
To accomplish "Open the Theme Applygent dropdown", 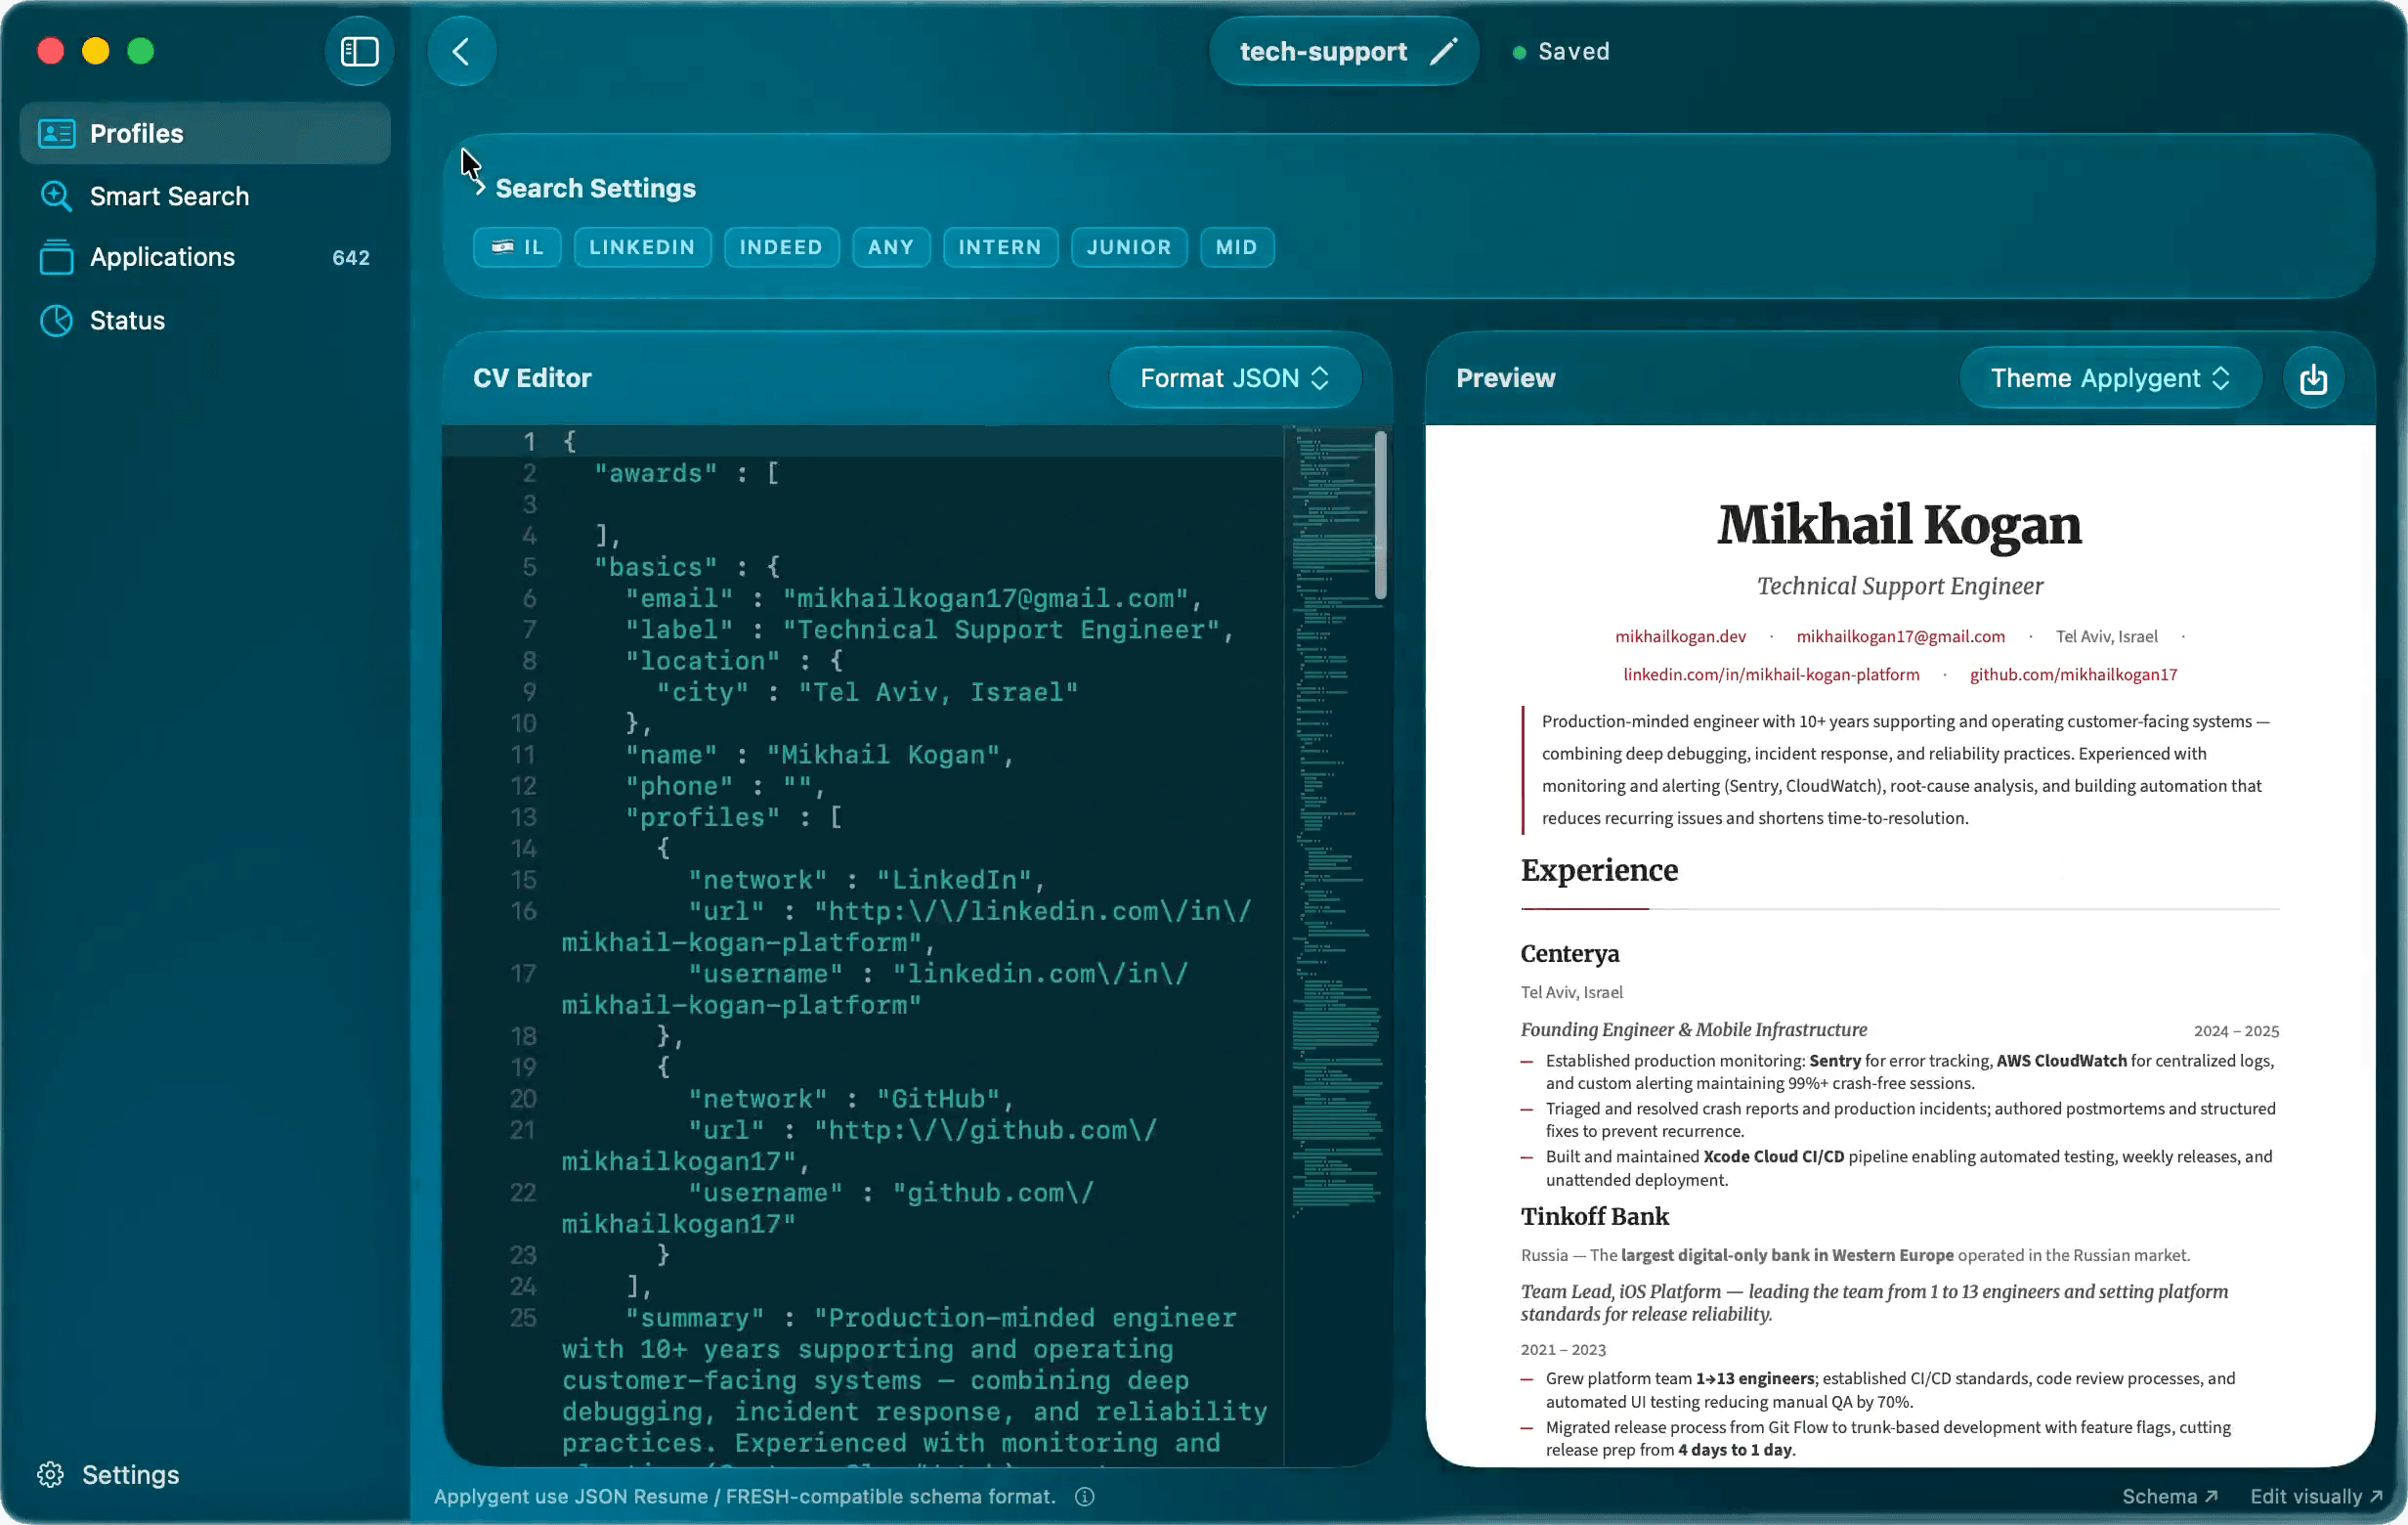I will (2110, 378).
